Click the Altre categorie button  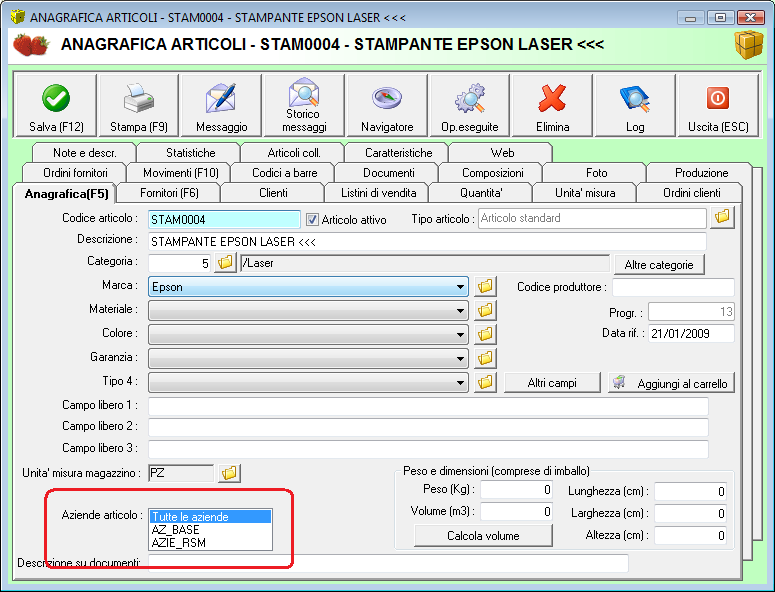click(659, 265)
